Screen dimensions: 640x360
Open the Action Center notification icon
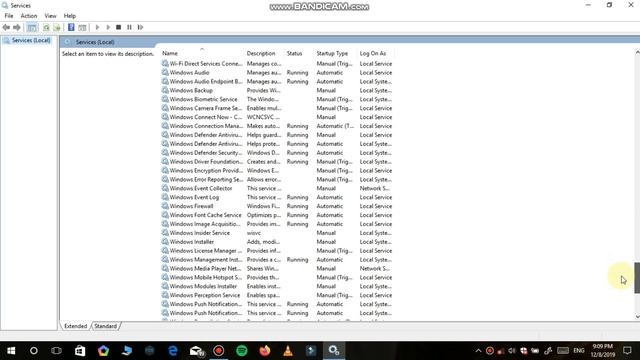pyautogui.click(x=627, y=351)
